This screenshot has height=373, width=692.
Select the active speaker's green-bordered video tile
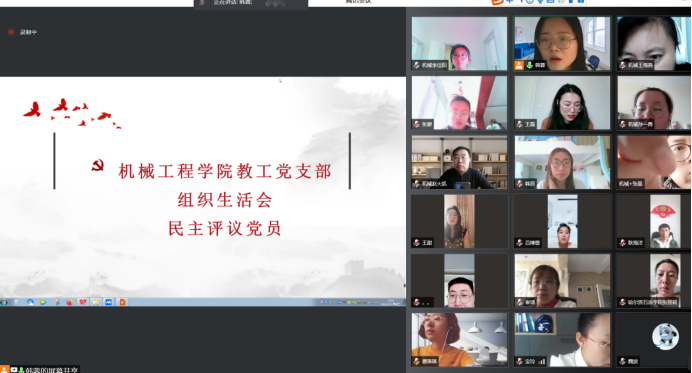point(562,43)
